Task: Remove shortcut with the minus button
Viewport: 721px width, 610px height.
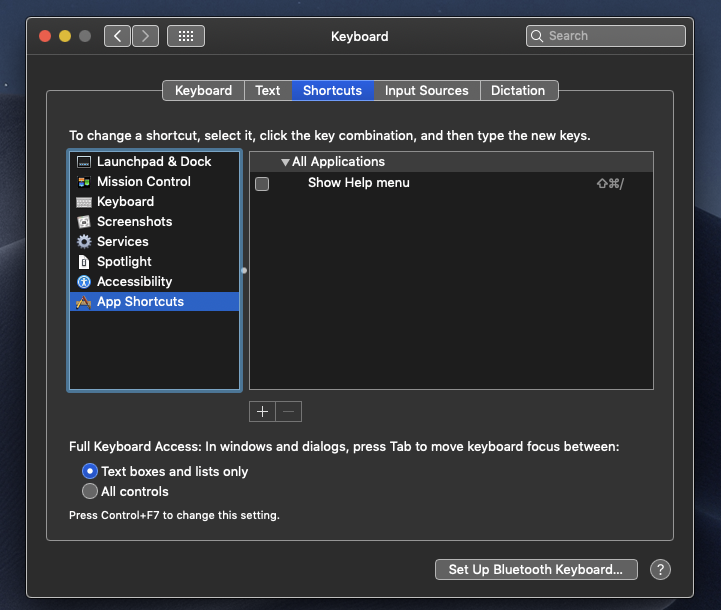Action: pos(289,411)
